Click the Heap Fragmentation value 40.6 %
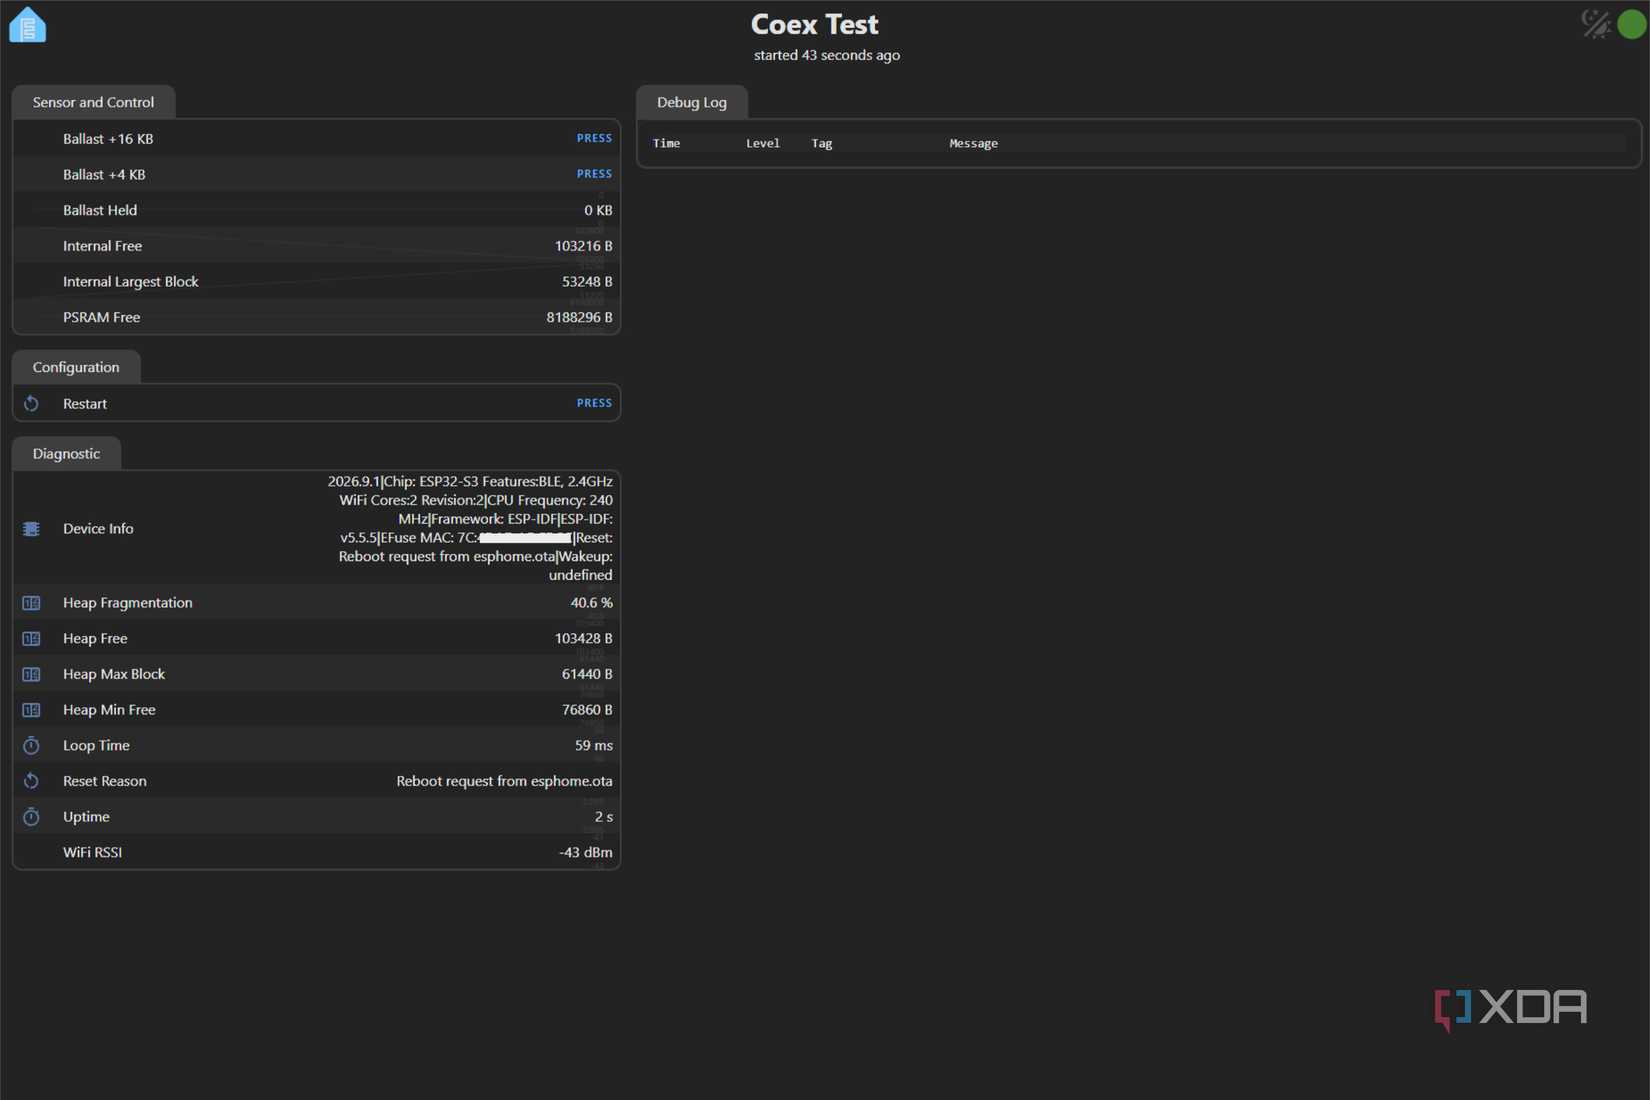This screenshot has height=1100, width=1650. [x=592, y=603]
